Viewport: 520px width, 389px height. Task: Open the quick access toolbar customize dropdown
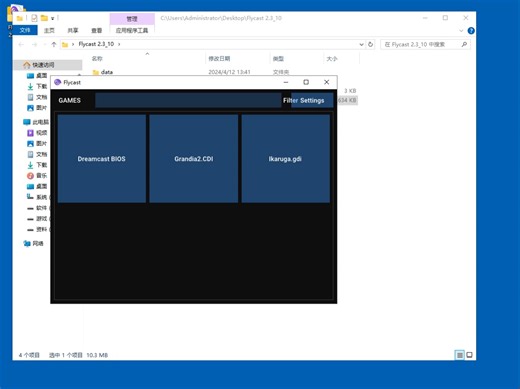52,18
